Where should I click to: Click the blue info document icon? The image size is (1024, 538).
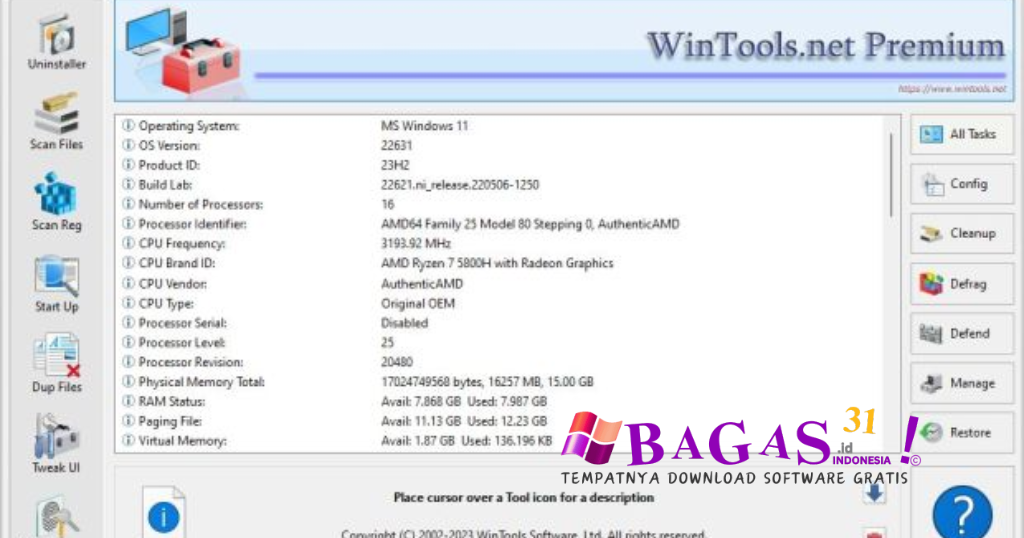click(163, 514)
